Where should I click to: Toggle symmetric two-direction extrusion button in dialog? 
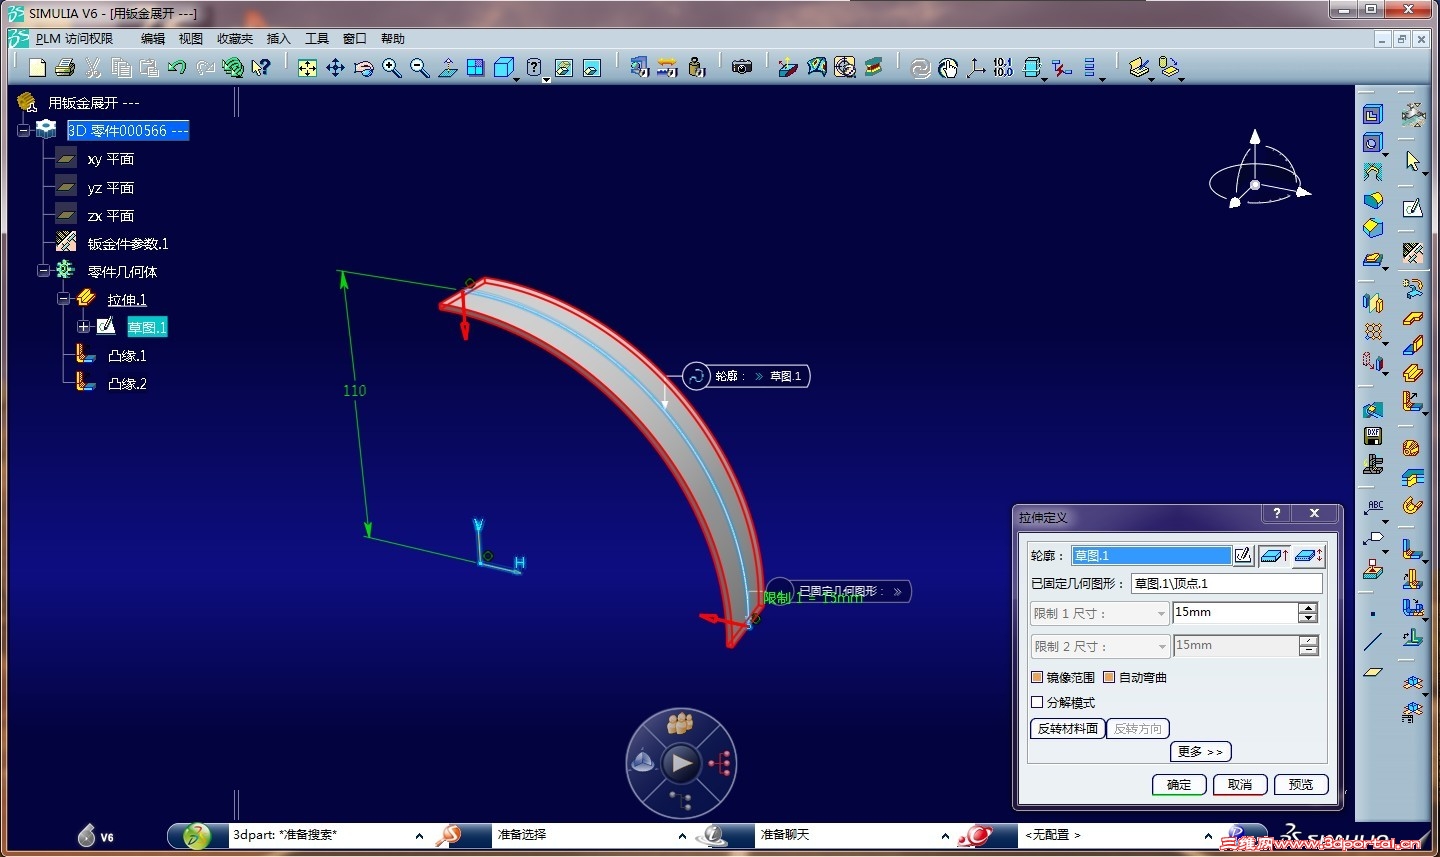(1308, 555)
